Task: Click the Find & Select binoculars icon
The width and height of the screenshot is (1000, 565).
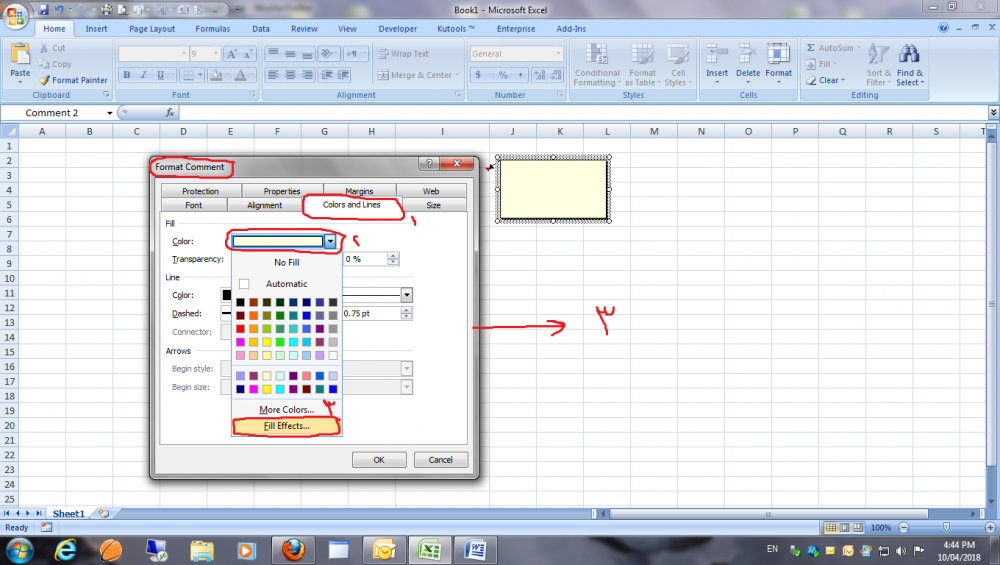Action: [x=909, y=54]
